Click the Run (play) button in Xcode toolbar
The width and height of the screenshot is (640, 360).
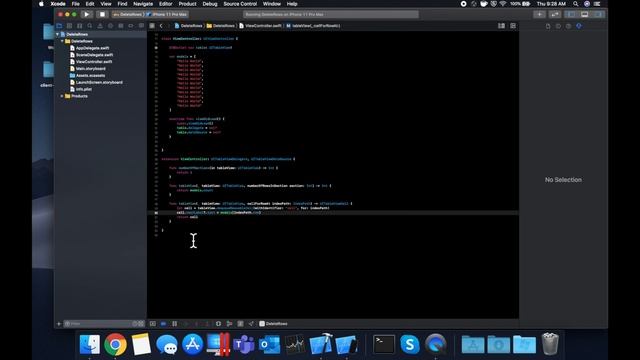pyautogui.click(x=87, y=14)
